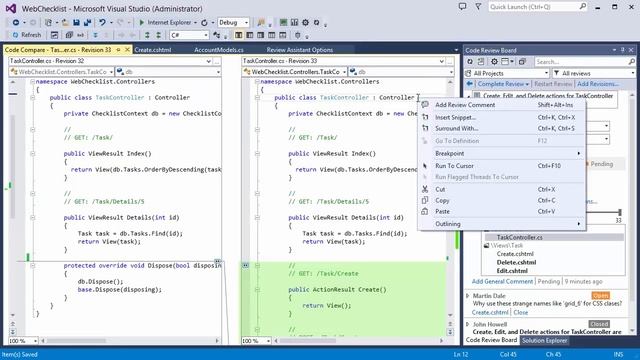The image size is (640, 360).
Task: Select the side-by-side compare layout icon
Action: coord(239,36)
